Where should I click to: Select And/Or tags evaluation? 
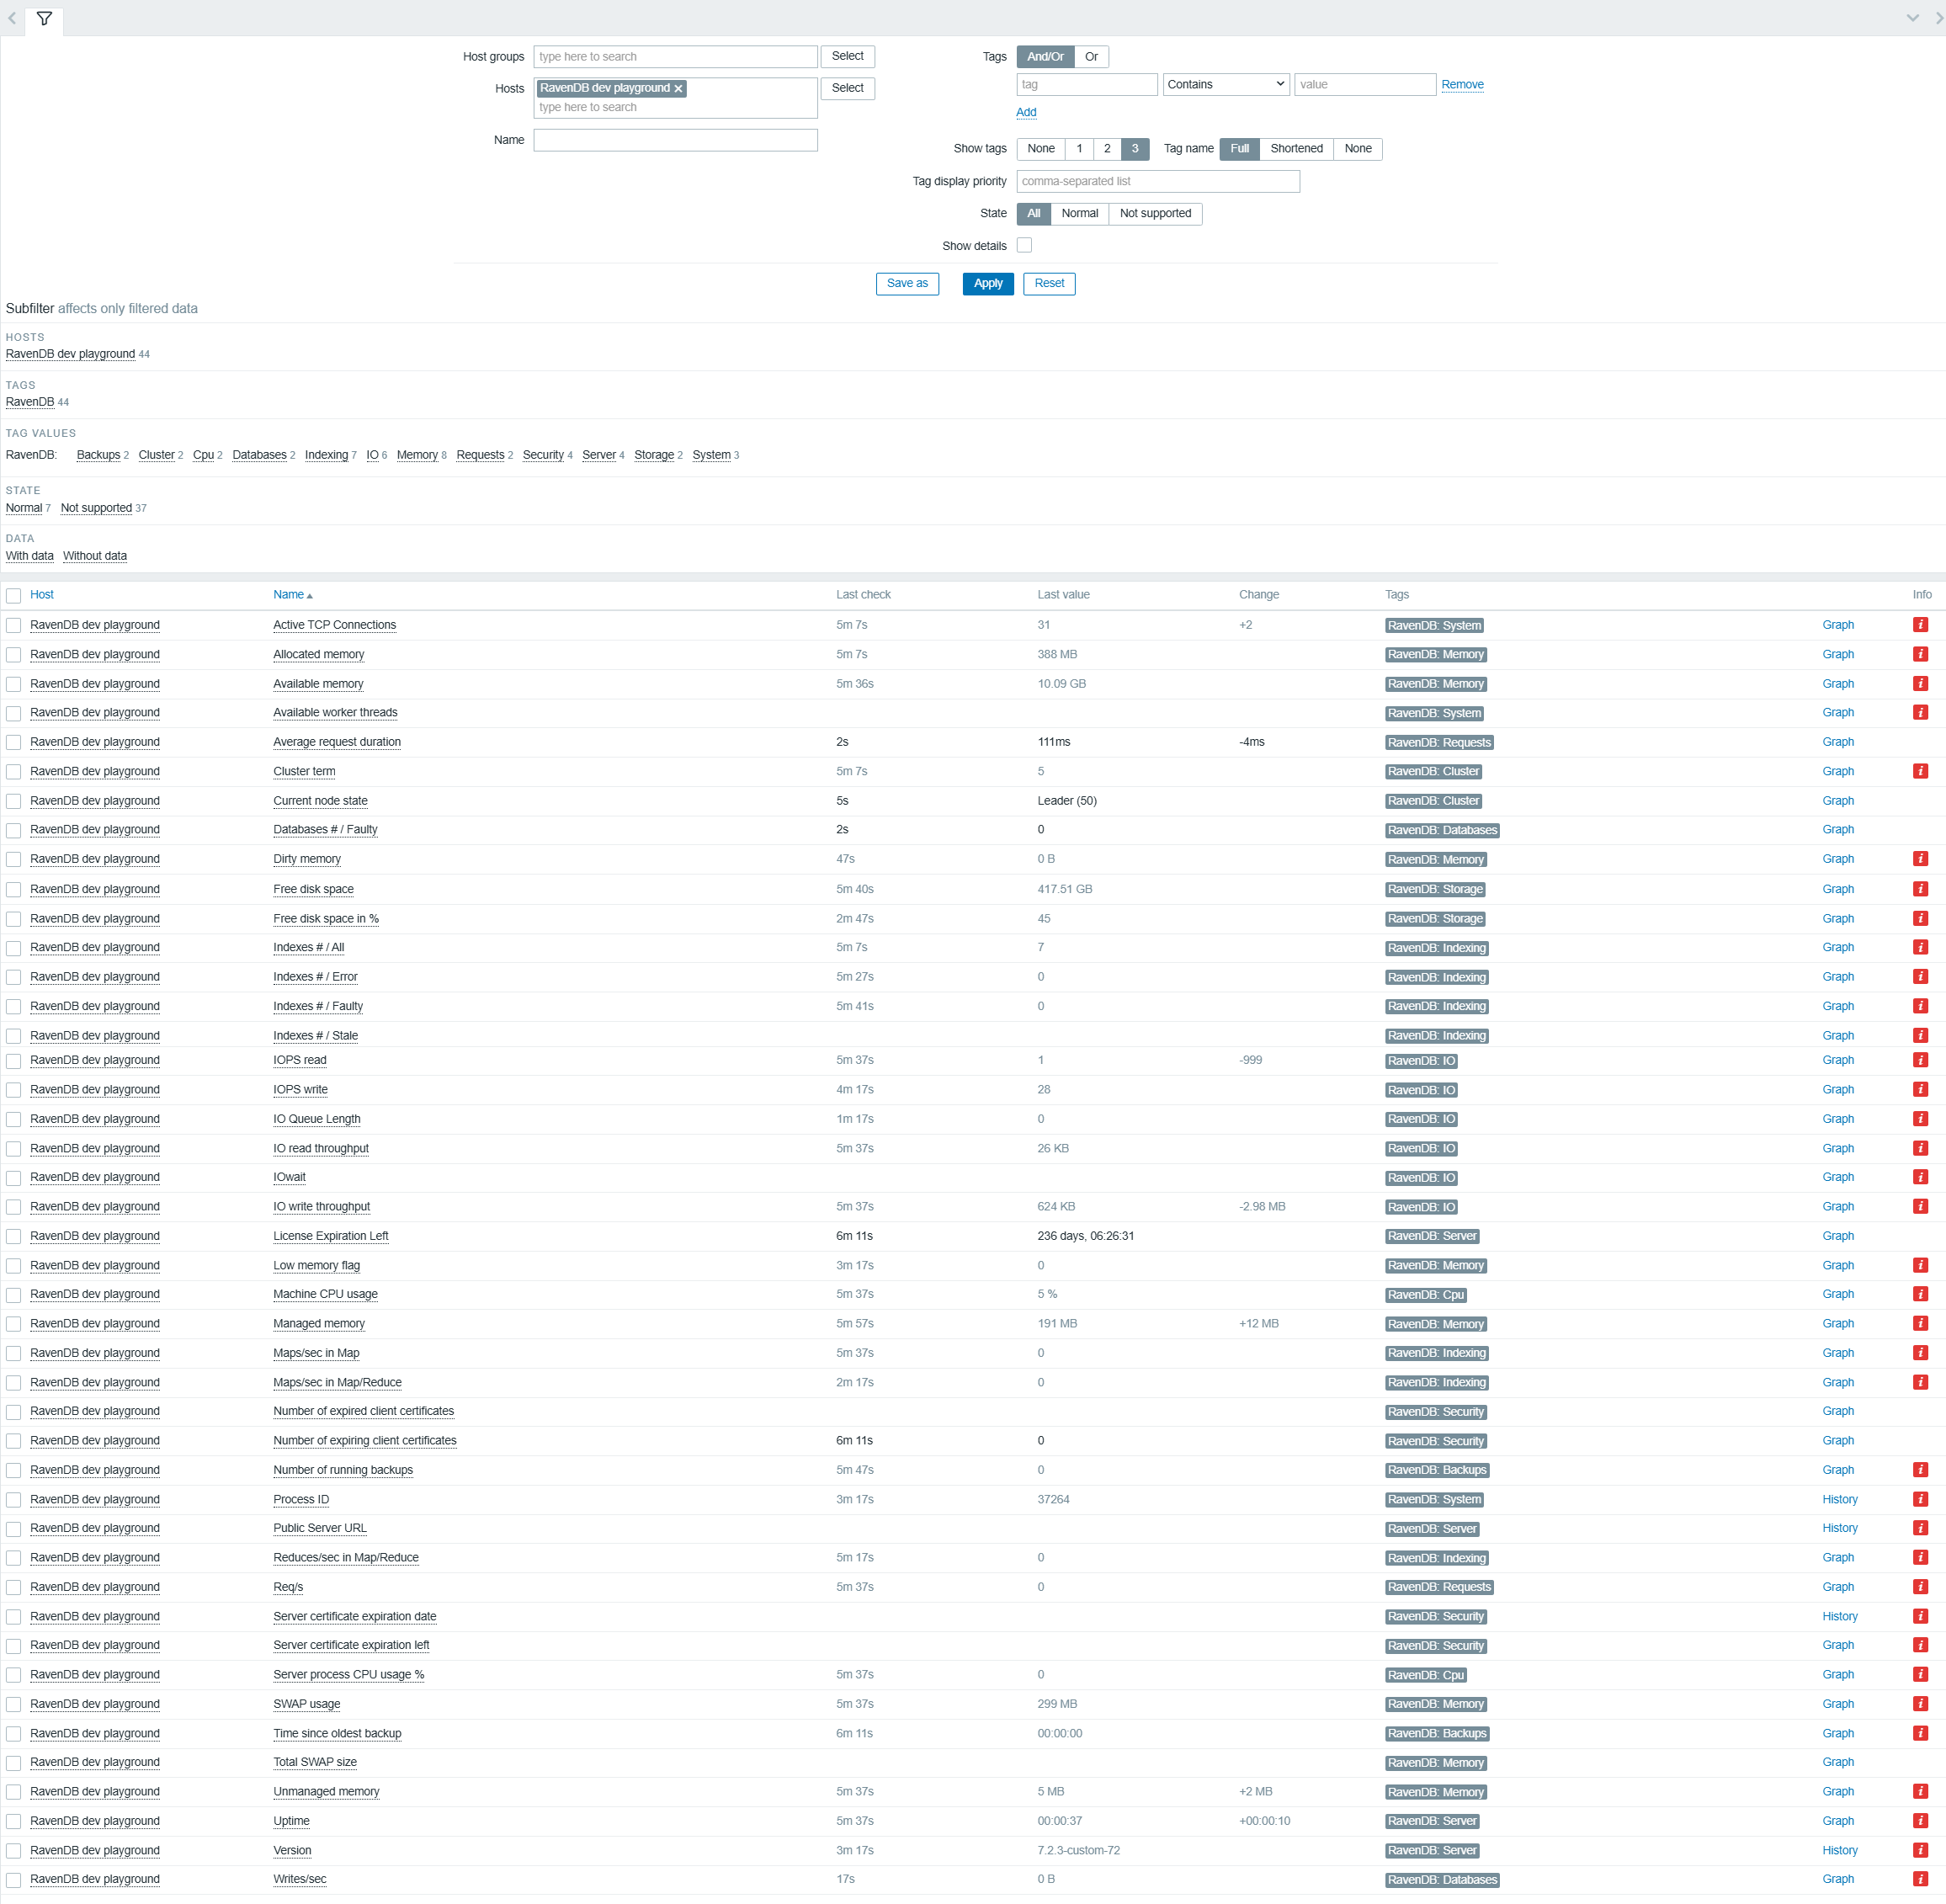point(1045,57)
